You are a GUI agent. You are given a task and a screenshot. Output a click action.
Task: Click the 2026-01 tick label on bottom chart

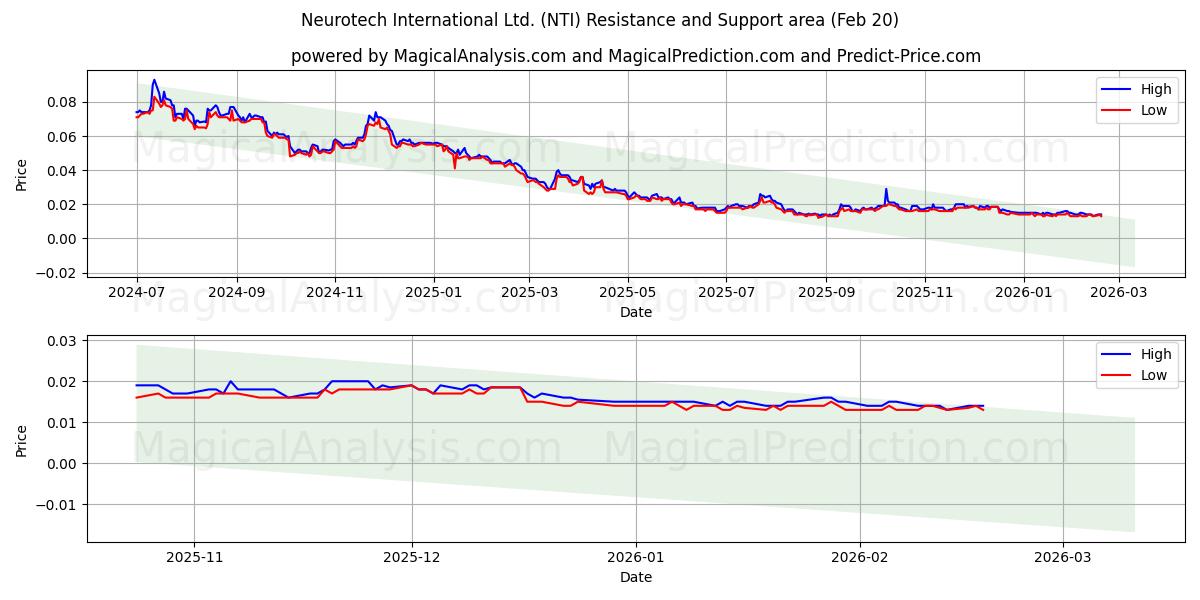click(636, 557)
